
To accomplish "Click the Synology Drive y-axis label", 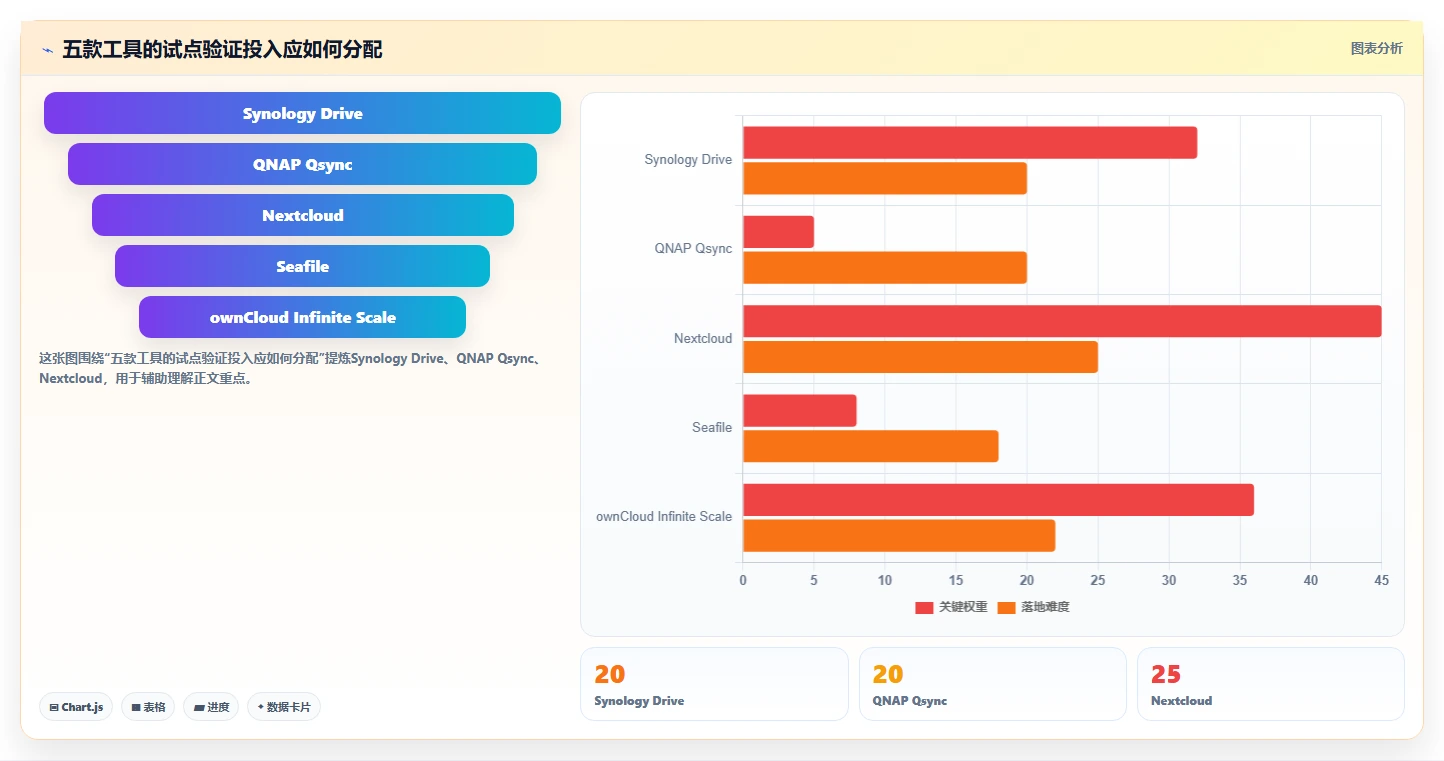I will click(688, 159).
